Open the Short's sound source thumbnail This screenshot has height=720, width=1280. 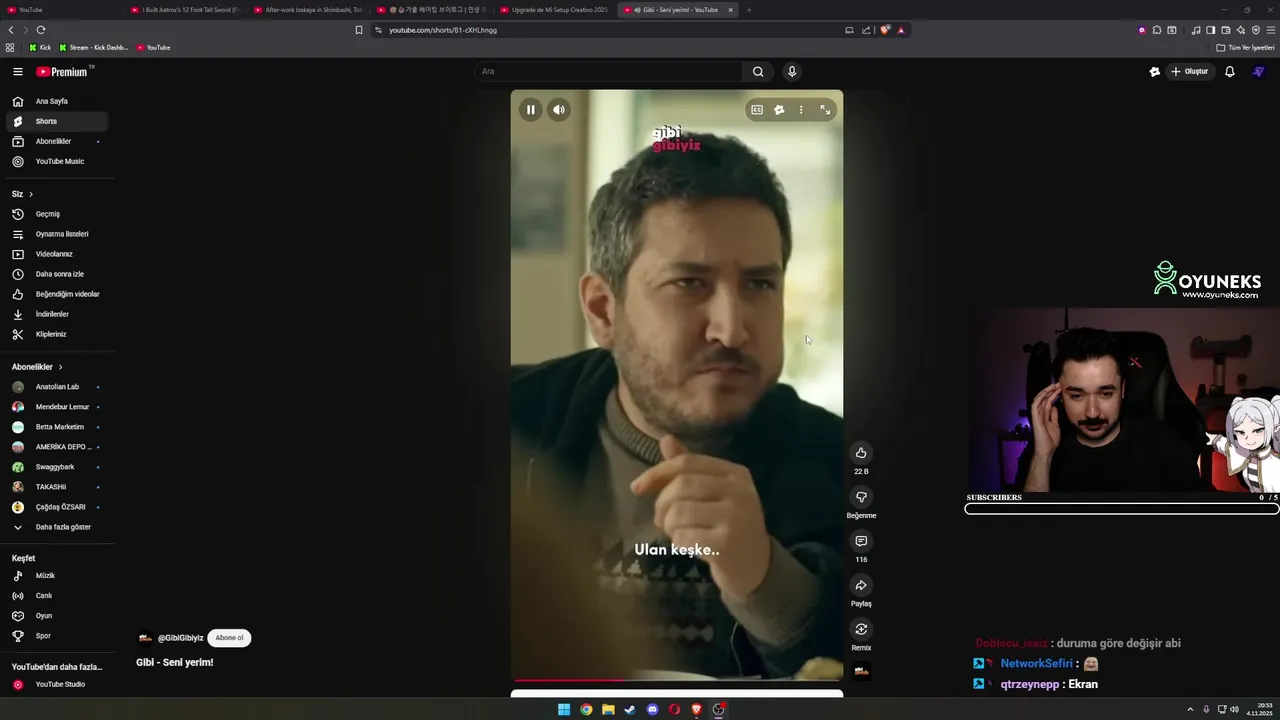tap(861, 671)
